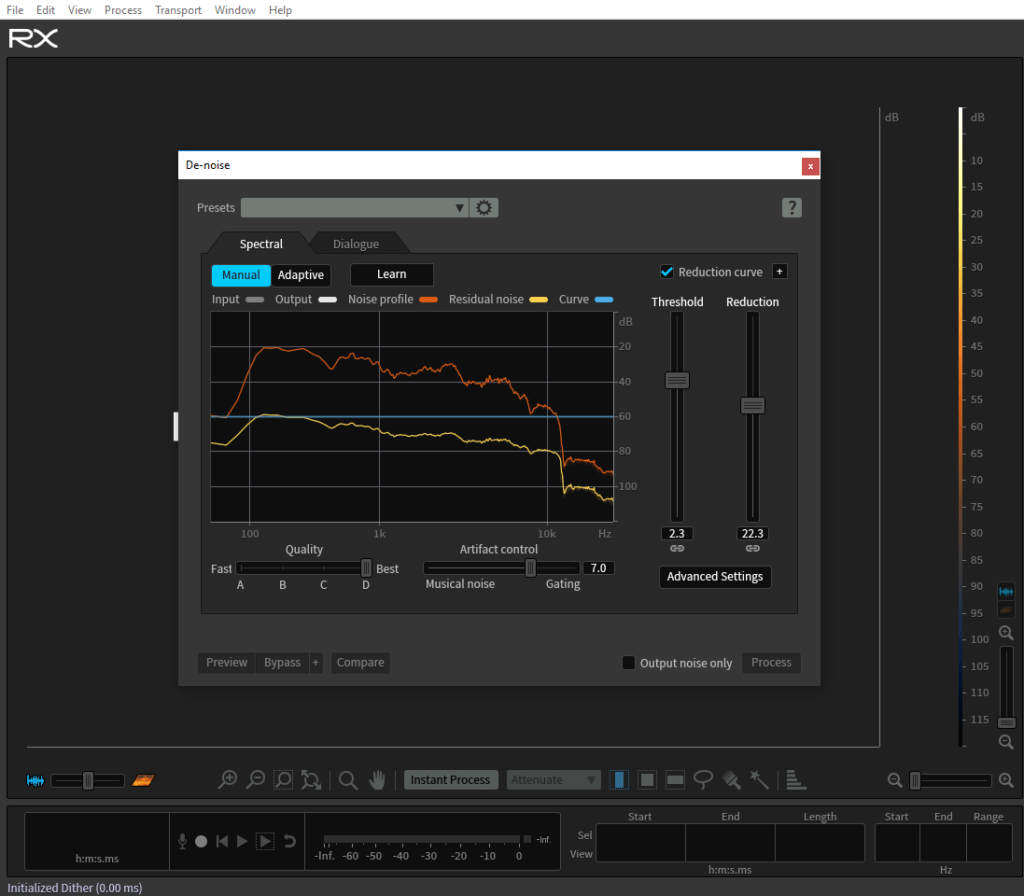This screenshot has height=896, width=1024.
Task: Open the preset settings gear
Action: point(485,208)
